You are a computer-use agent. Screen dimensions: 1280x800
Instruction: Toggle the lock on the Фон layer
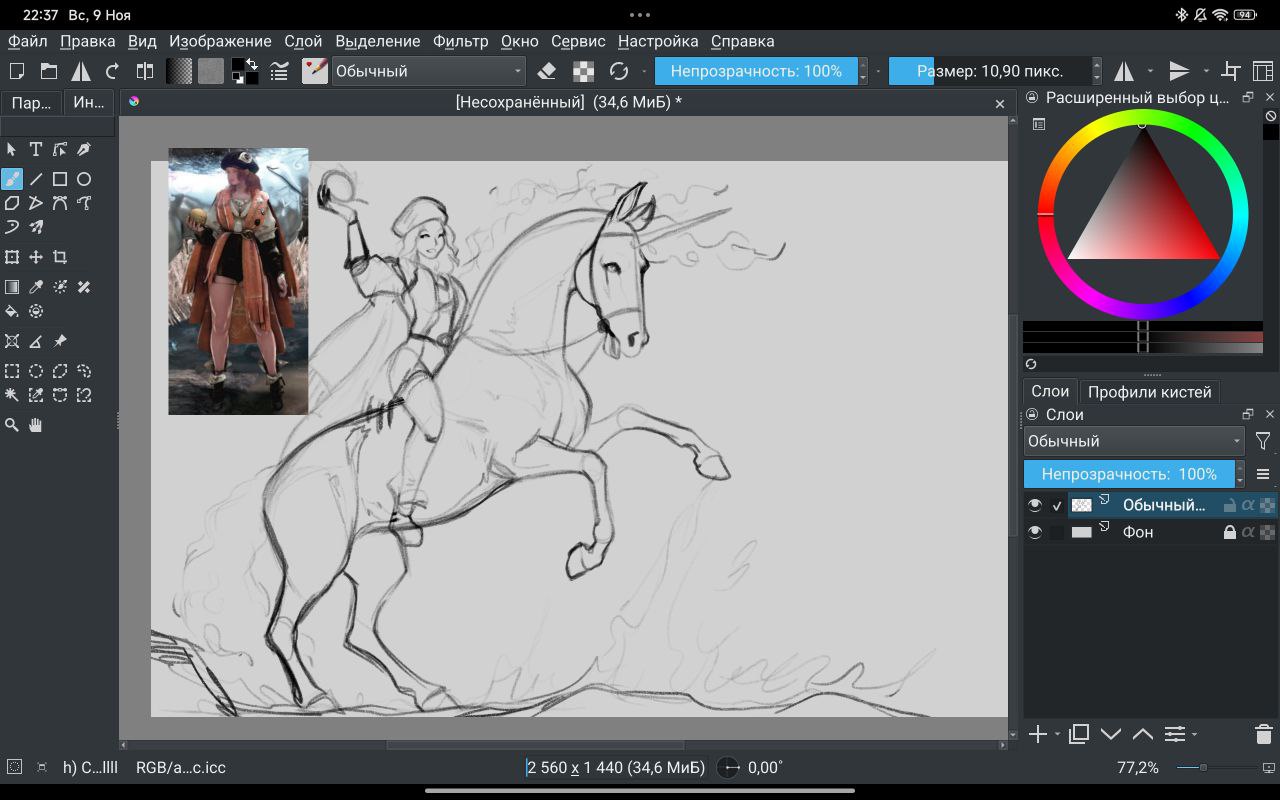tap(1230, 532)
